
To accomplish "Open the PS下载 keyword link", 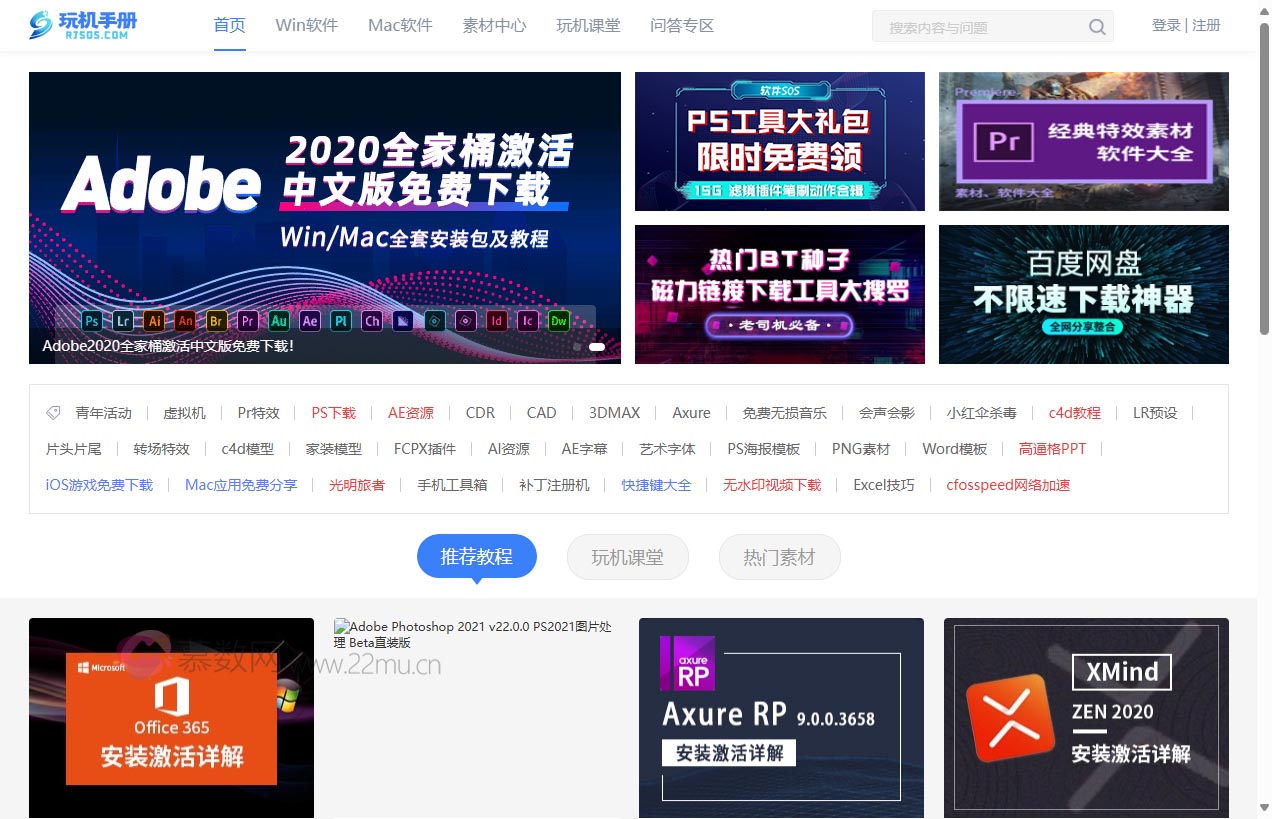I will coord(333,412).
